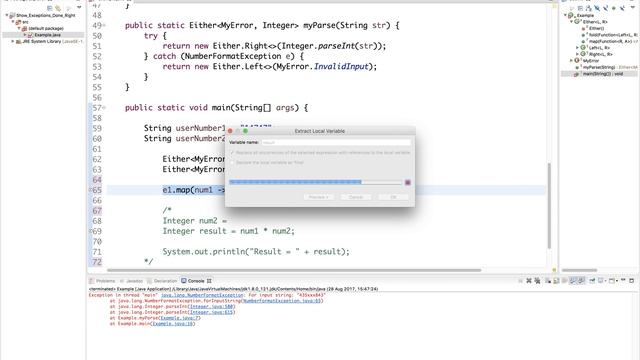Screen dimensions: 640x360
Task: Collapse the (default package) node
Action: click(19, 28)
